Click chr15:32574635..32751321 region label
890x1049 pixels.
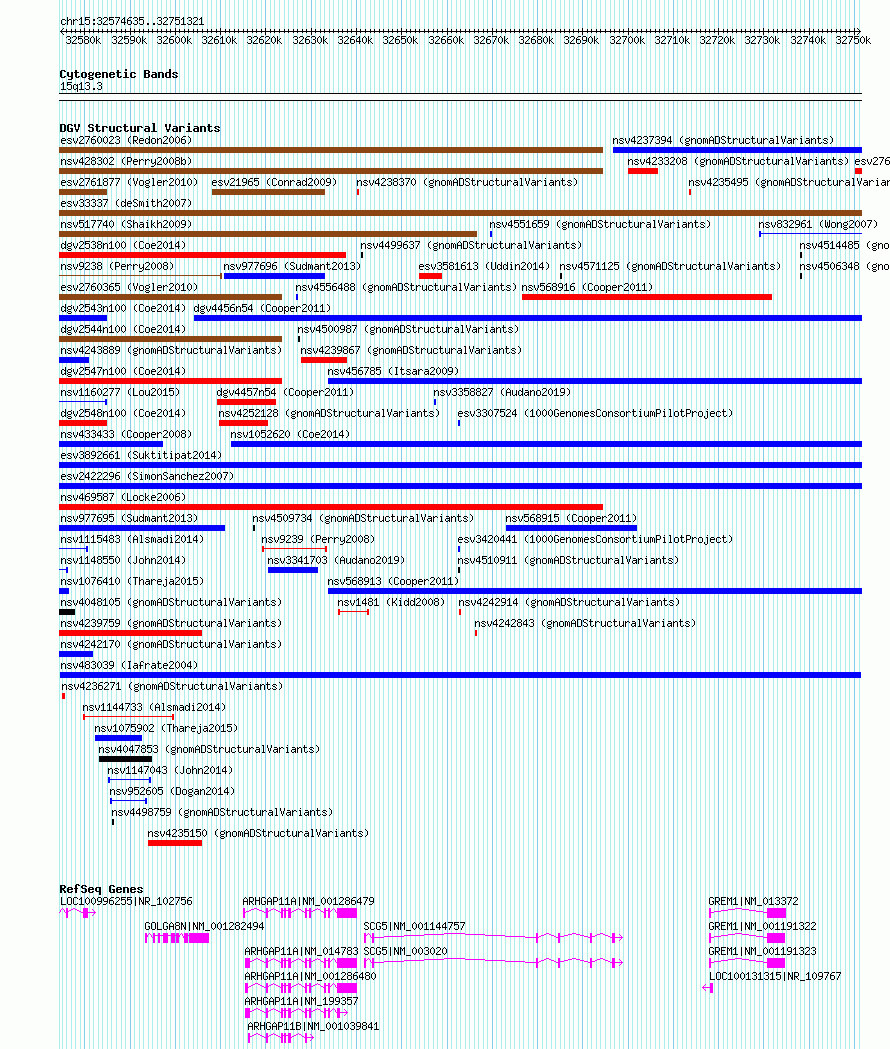[x=132, y=21]
